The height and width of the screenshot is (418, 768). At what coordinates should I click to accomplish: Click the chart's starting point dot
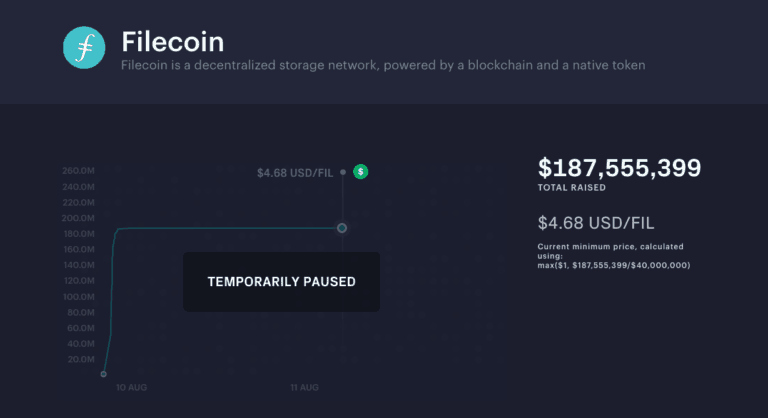pyautogui.click(x=103, y=374)
